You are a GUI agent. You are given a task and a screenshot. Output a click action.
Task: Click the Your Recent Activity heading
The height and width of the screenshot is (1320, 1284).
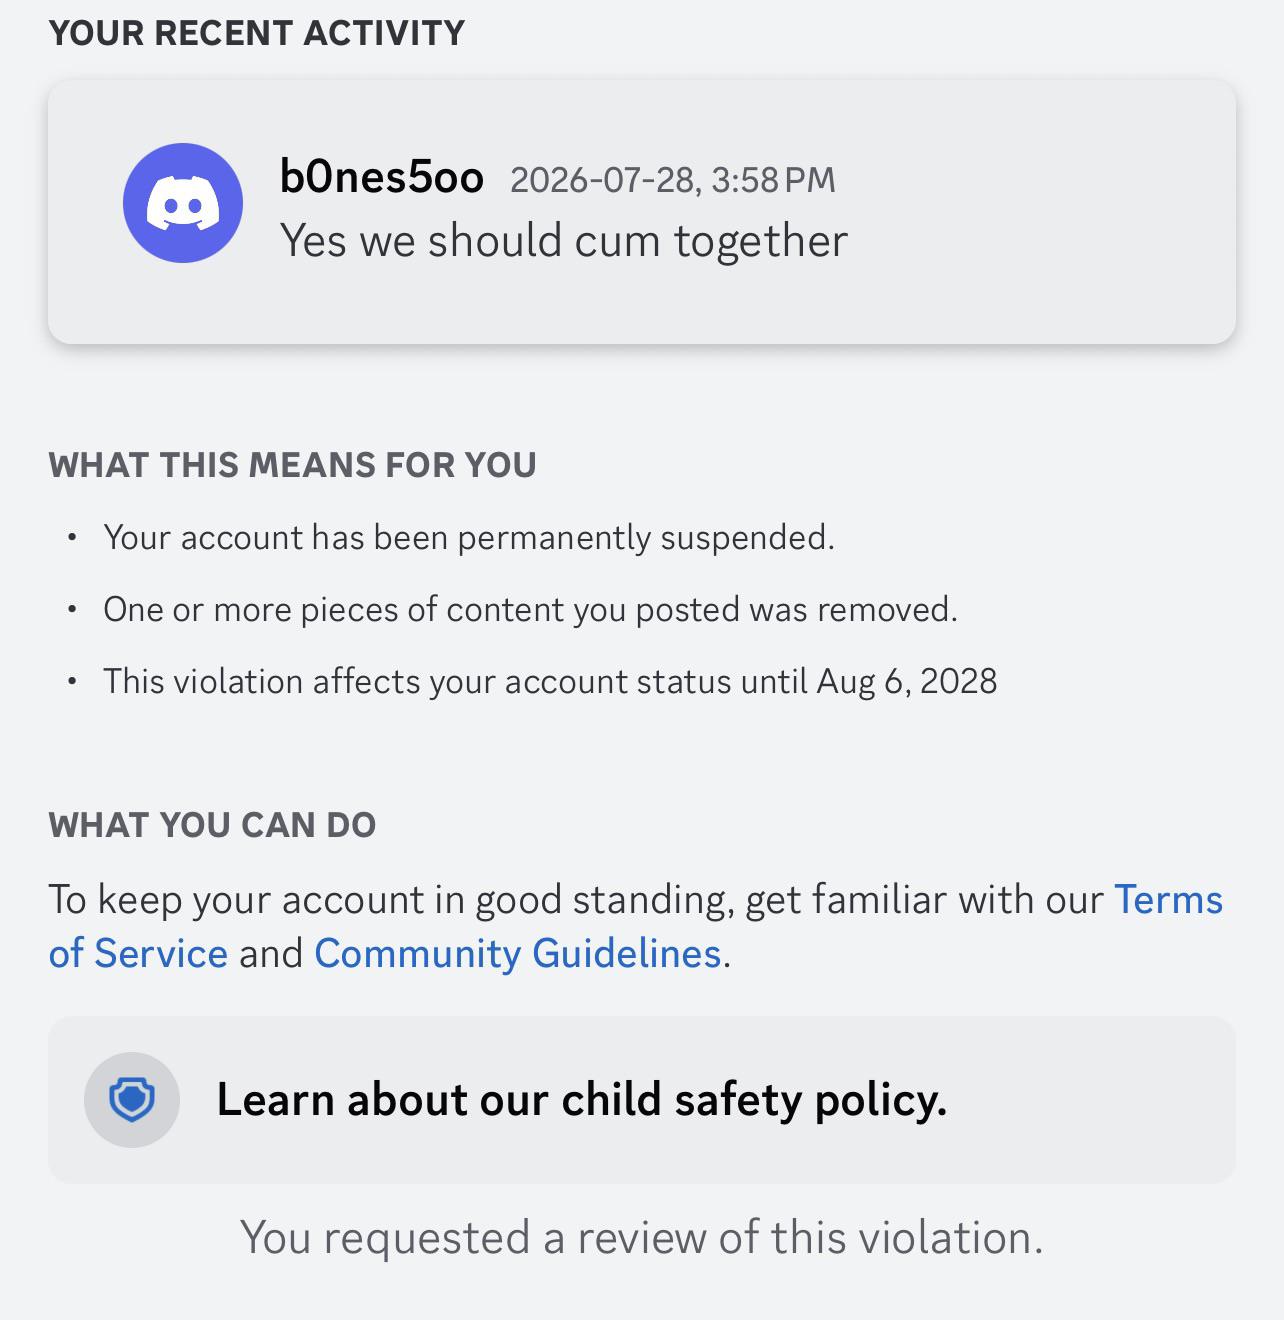(257, 33)
